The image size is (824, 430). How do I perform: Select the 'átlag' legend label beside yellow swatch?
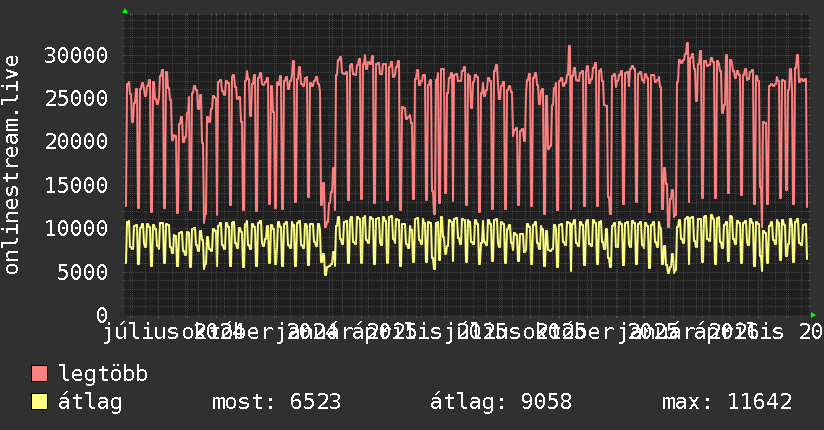90,402
